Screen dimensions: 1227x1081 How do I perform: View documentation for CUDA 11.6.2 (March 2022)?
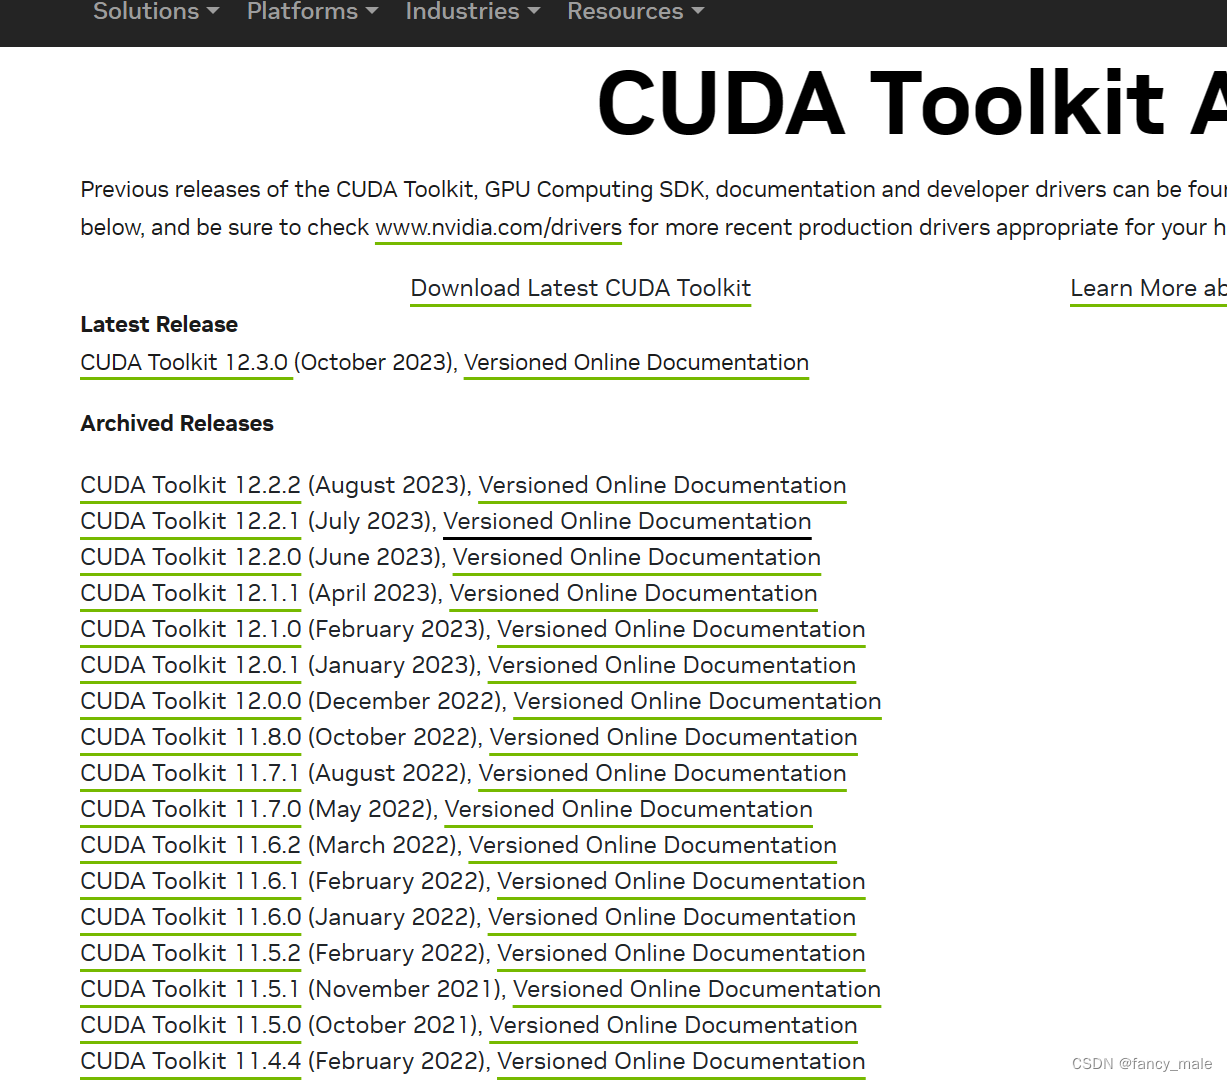[653, 846]
